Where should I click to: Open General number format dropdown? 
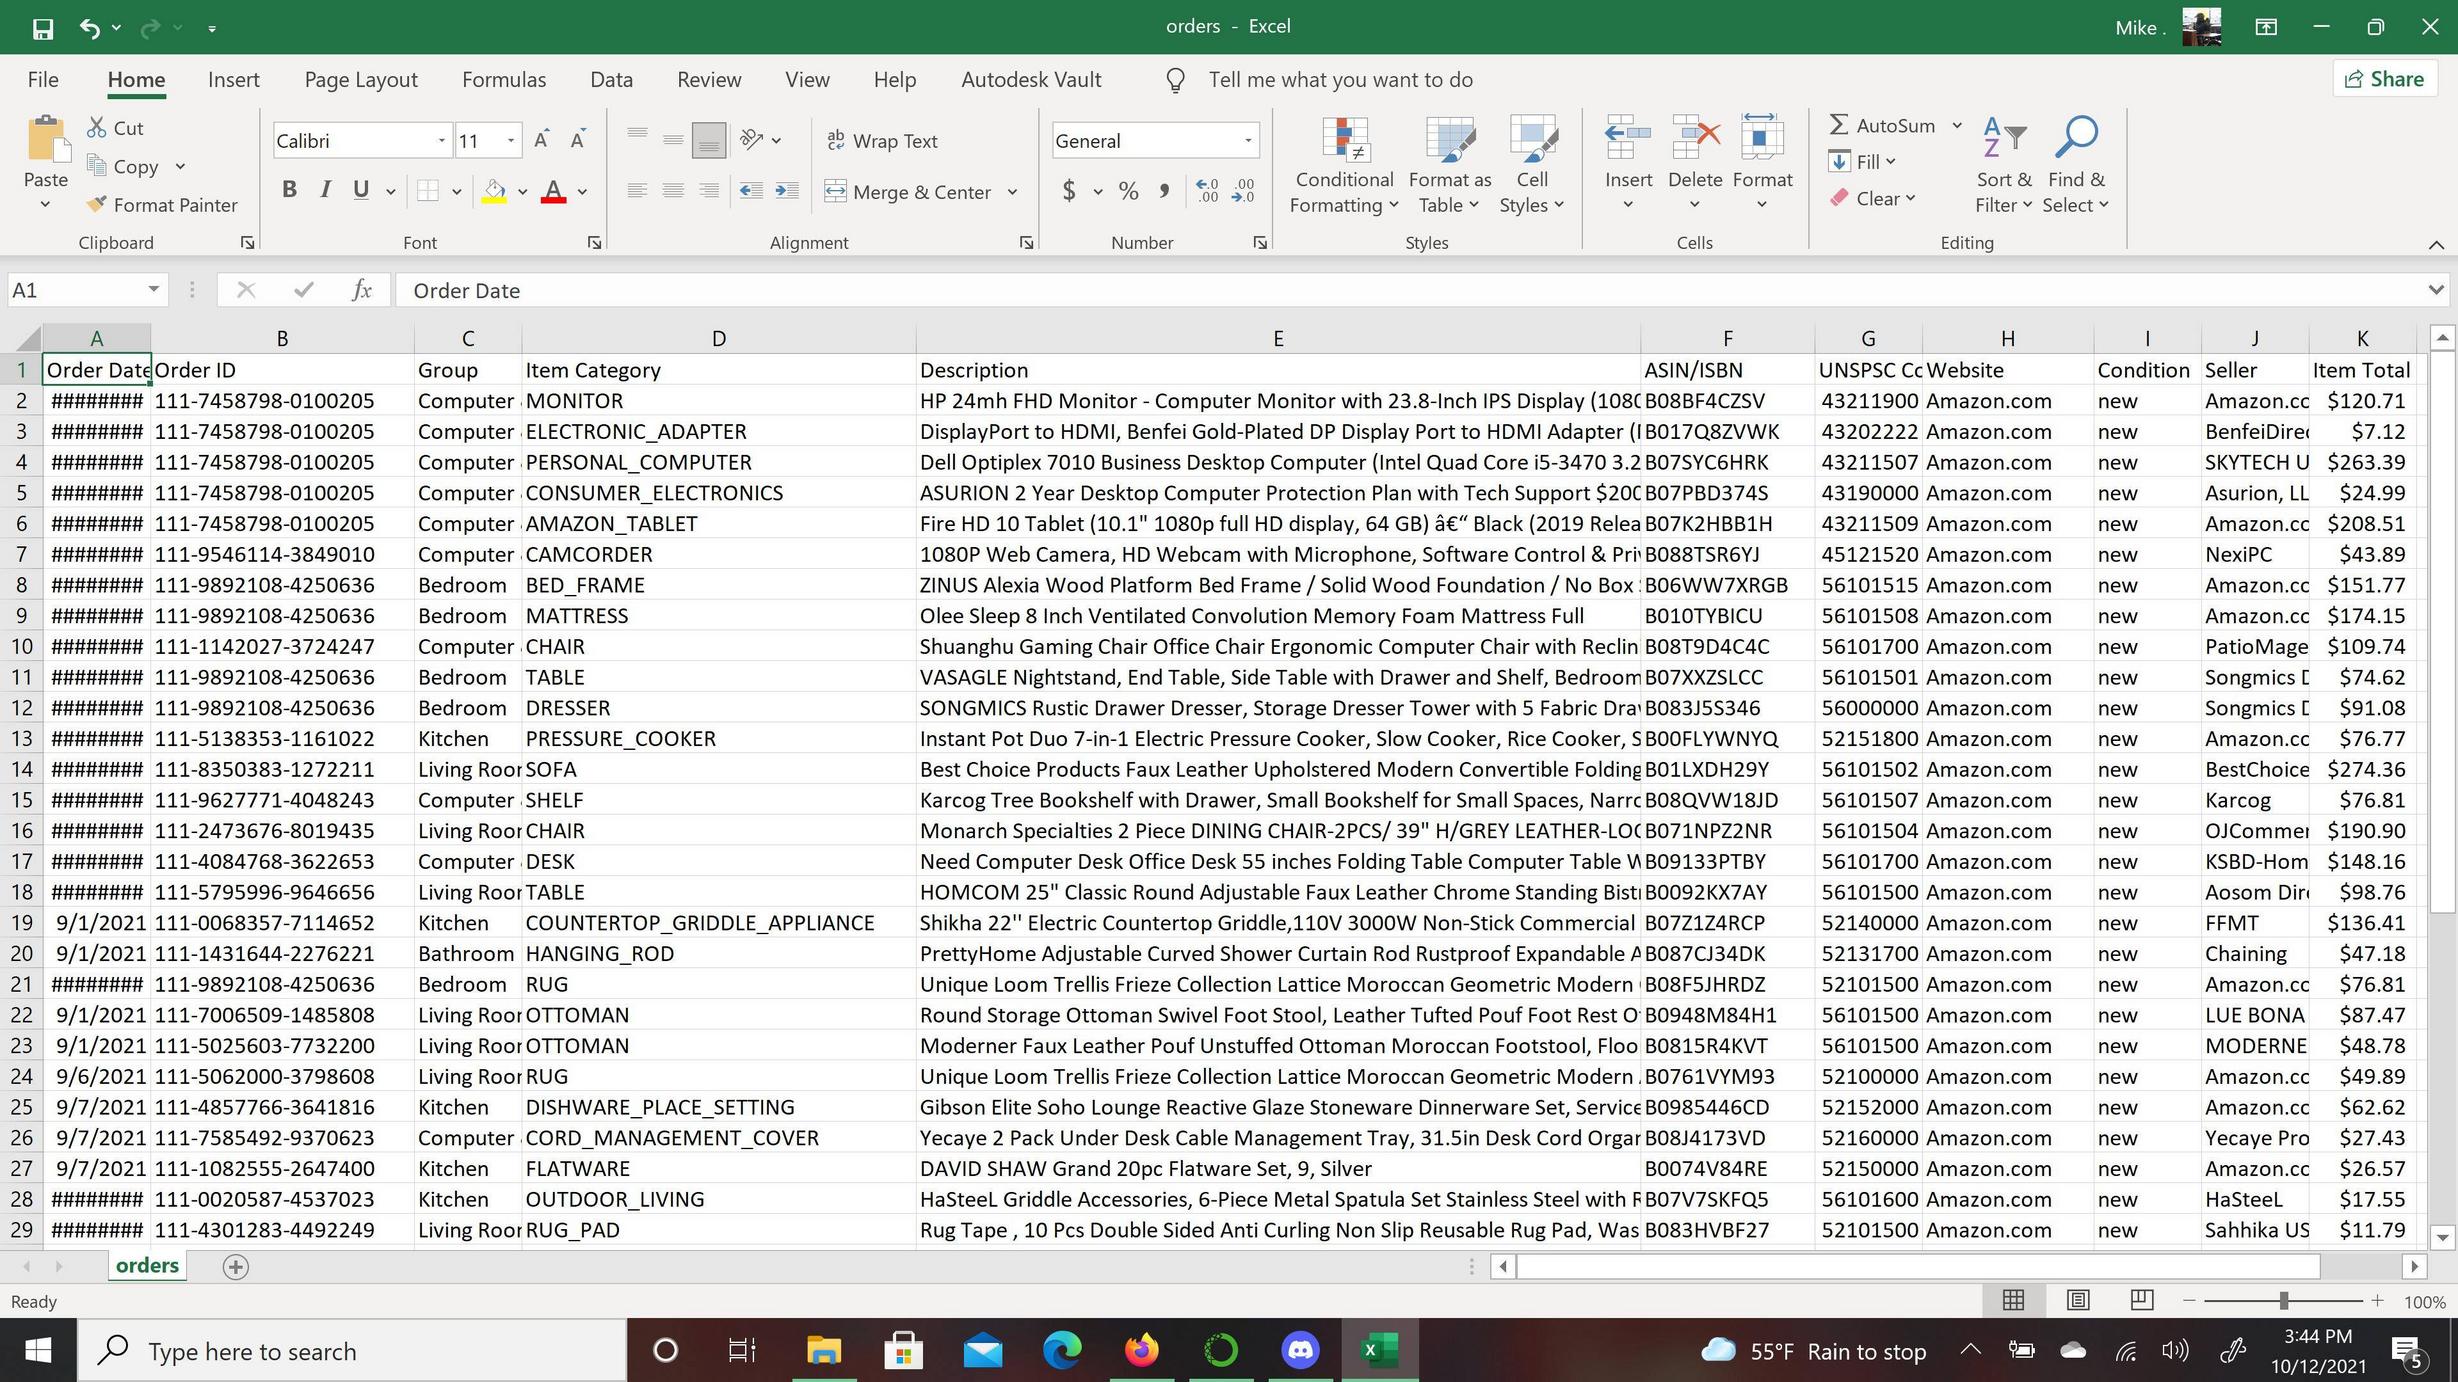(1248, 140)
